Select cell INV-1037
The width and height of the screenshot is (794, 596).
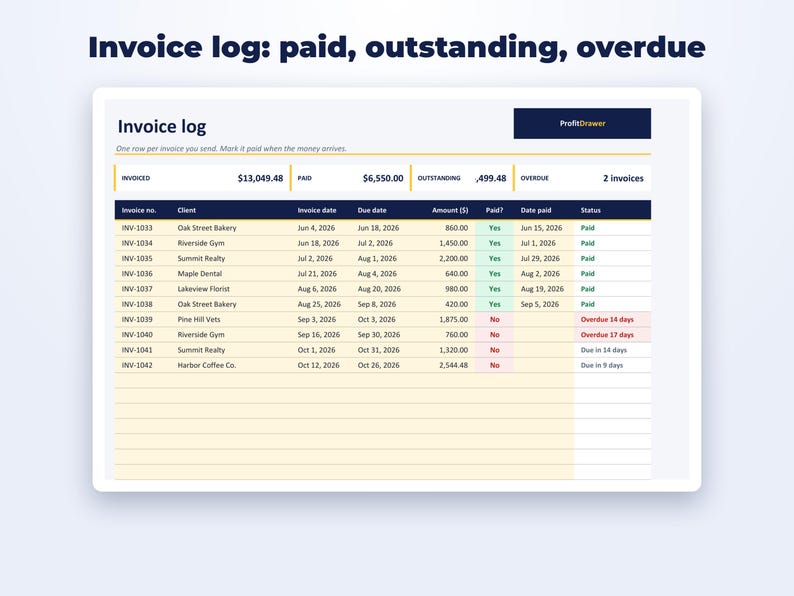[137, 289]
